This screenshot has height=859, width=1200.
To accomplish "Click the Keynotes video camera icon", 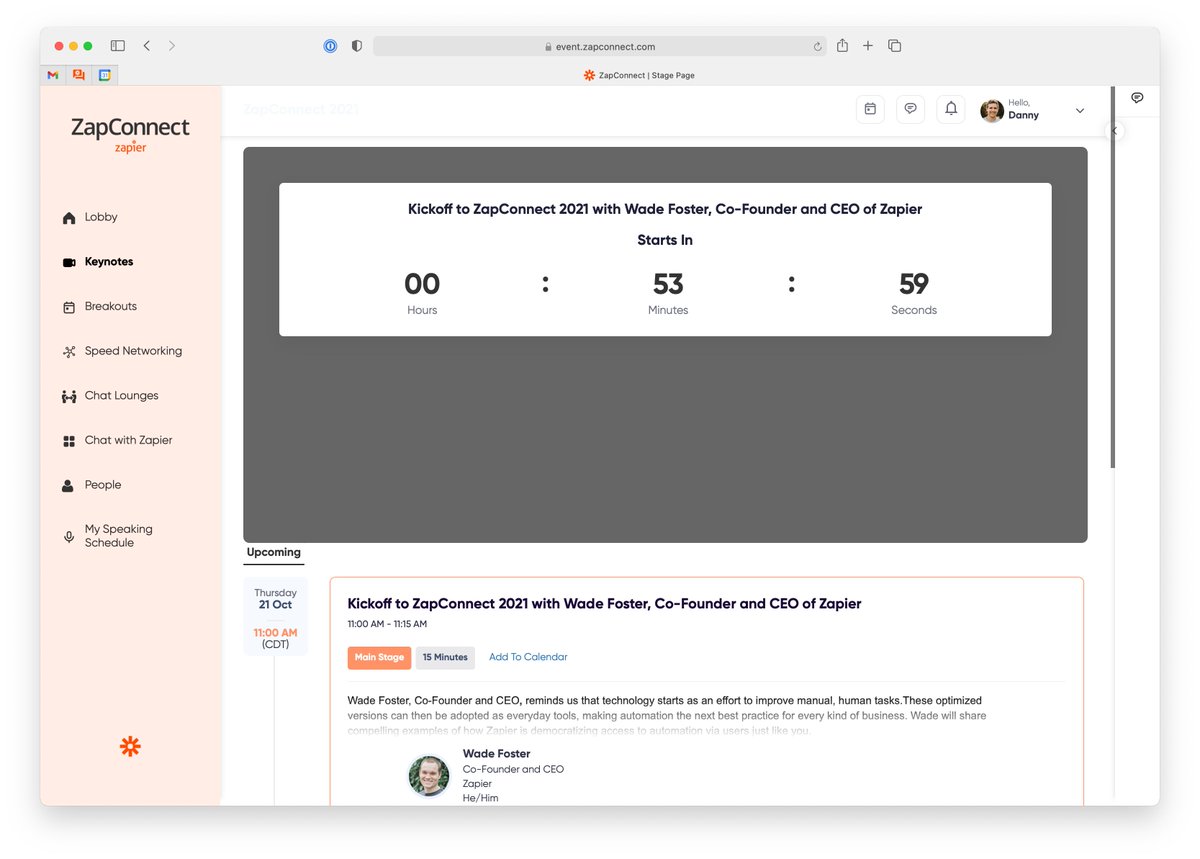I will click(x=69, y=262).
